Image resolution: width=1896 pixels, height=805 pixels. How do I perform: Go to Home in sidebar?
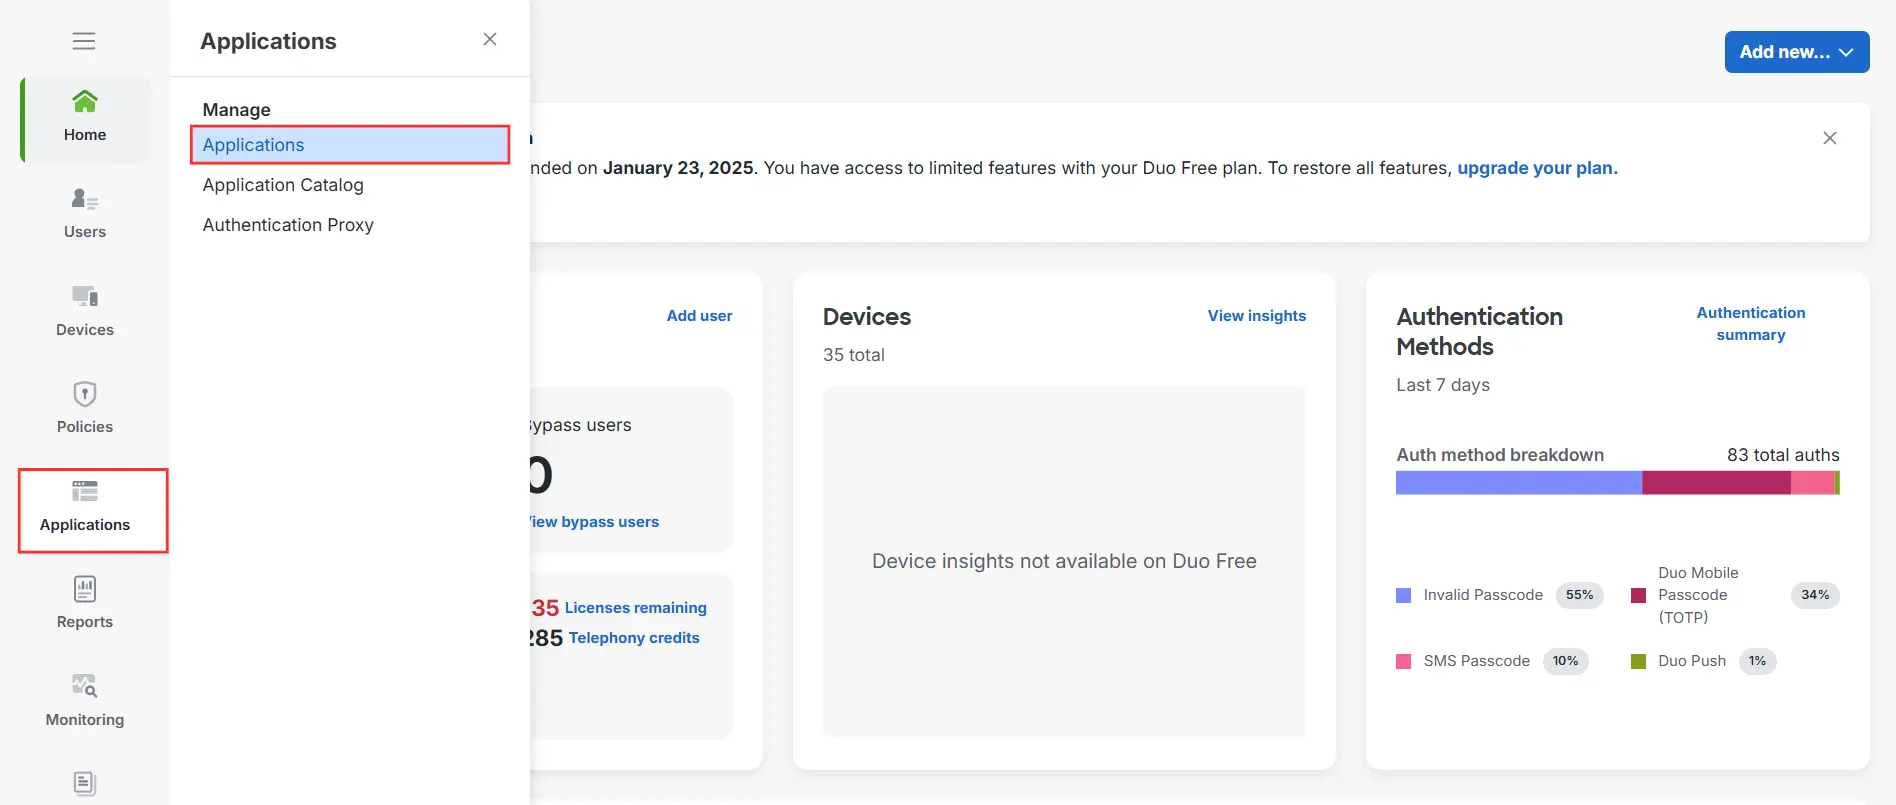85,118
